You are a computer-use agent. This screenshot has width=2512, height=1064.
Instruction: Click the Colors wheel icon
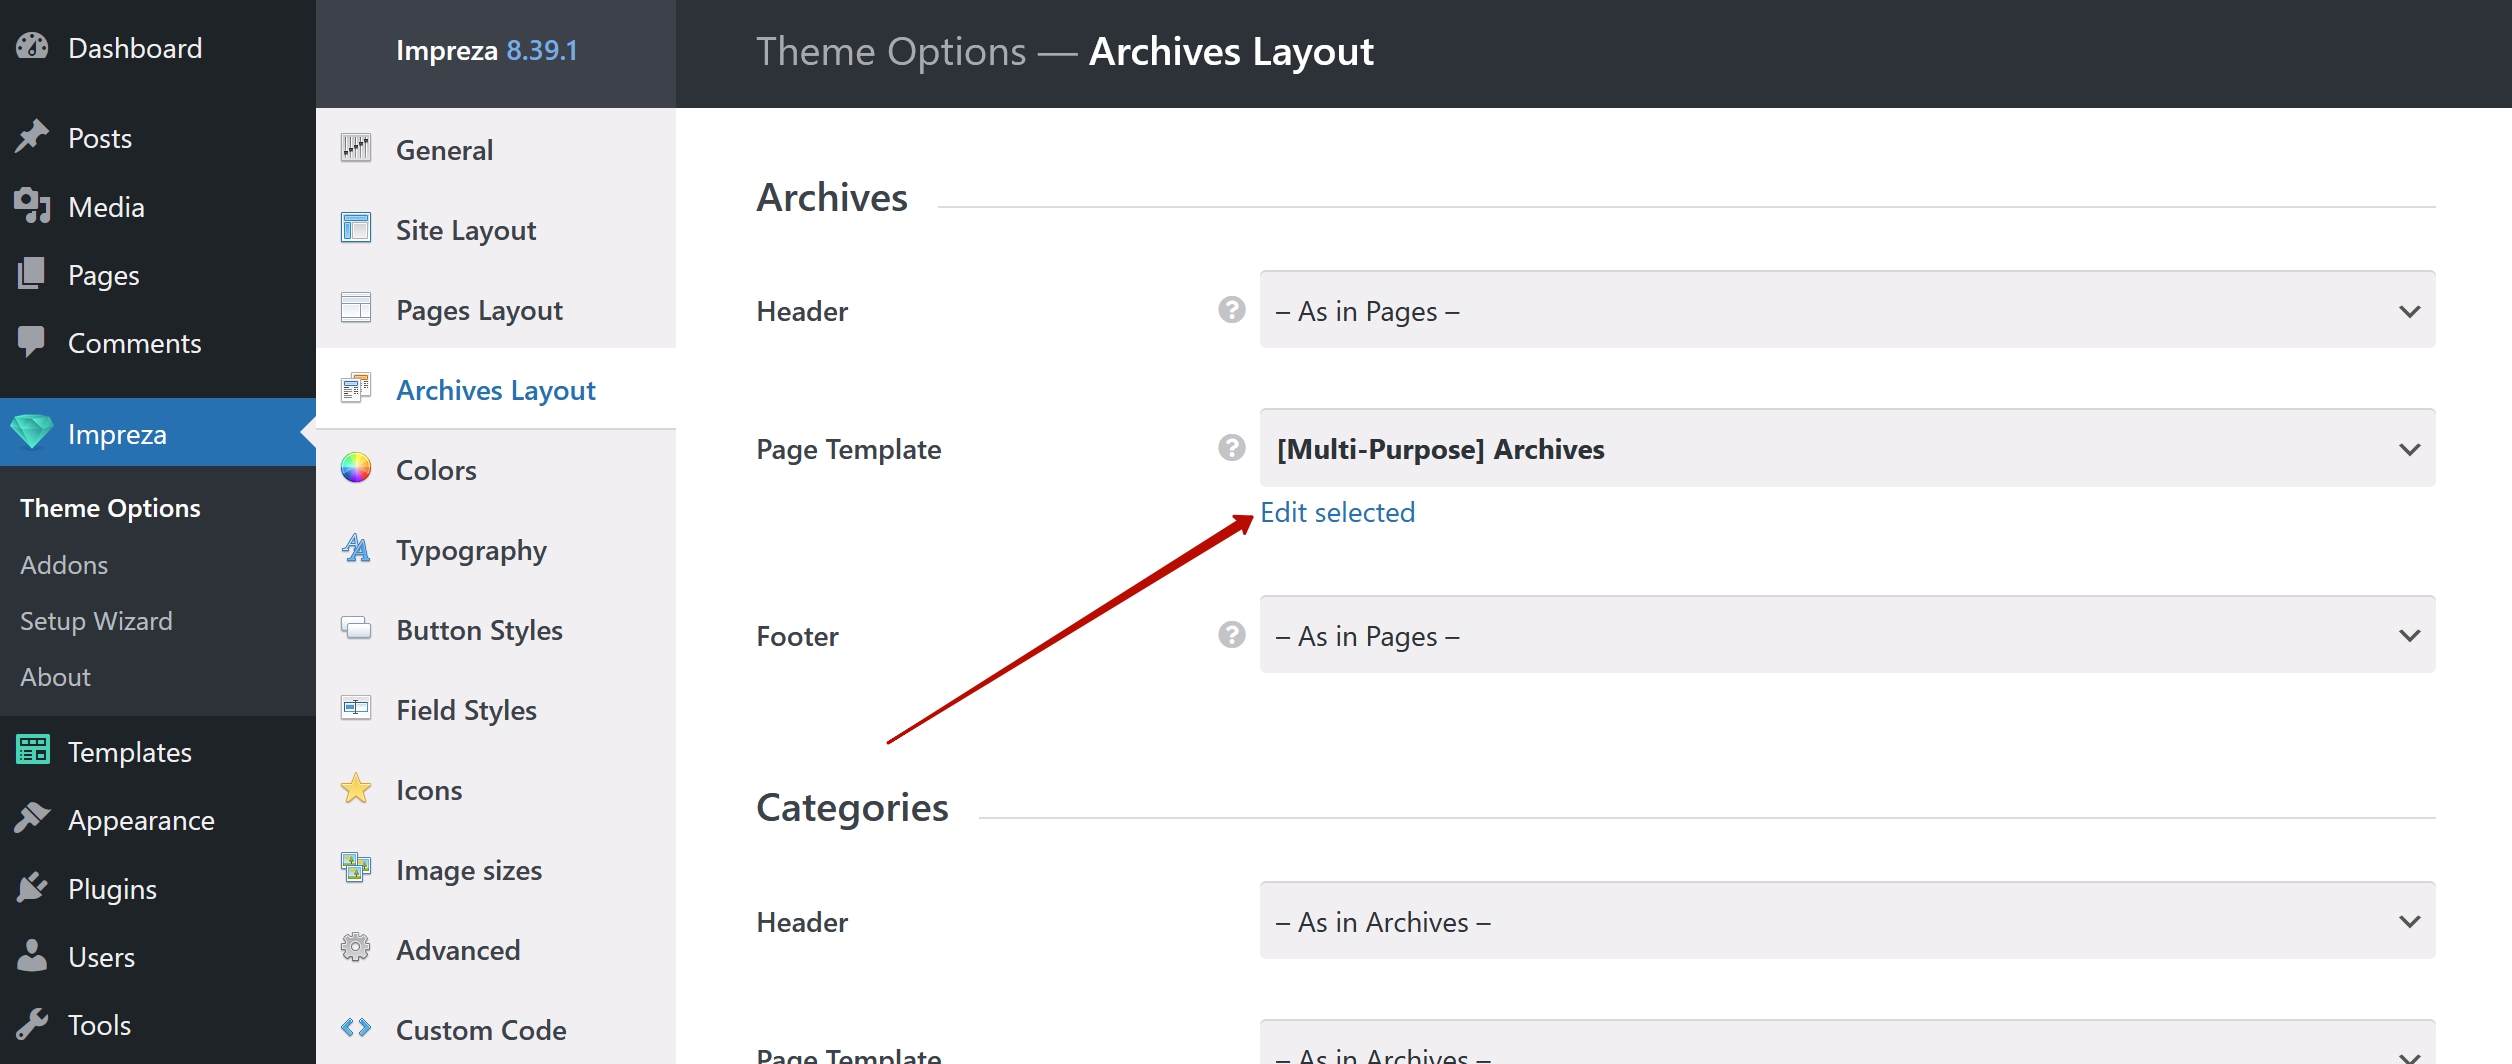coord(356,468)
